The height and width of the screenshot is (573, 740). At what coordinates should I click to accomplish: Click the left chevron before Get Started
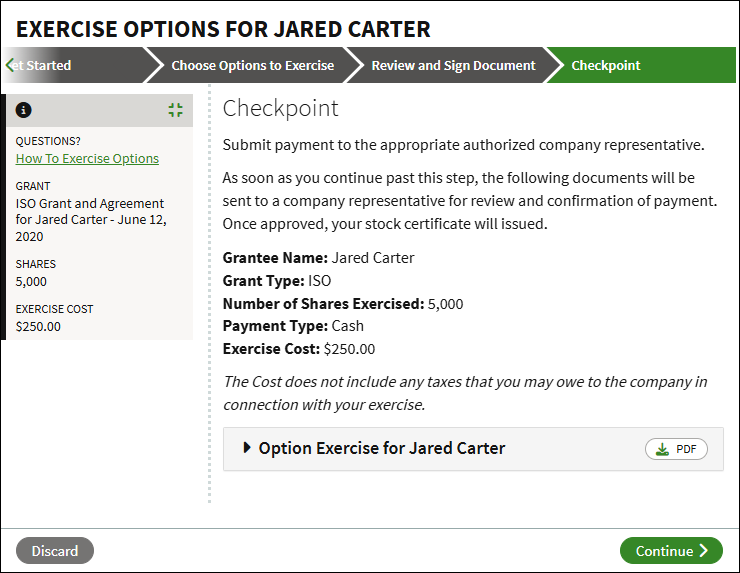9,65
